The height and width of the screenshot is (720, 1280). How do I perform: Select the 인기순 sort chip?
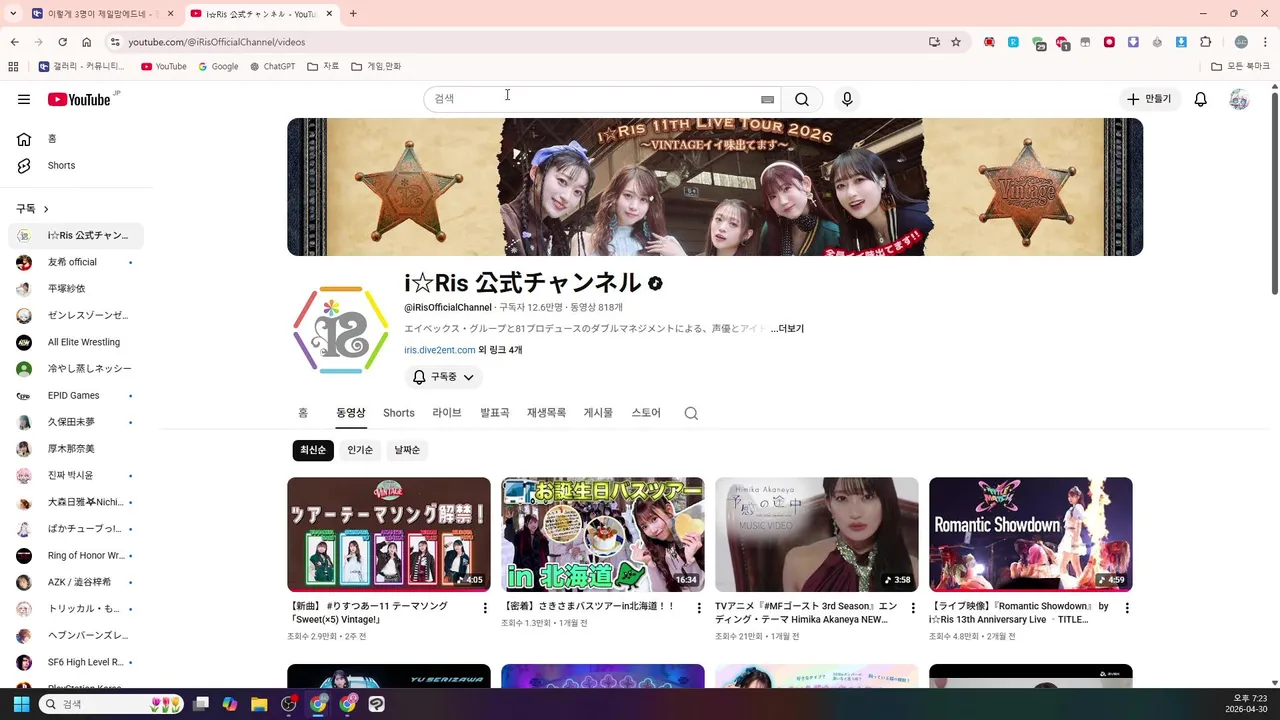(x=360, y=450)
